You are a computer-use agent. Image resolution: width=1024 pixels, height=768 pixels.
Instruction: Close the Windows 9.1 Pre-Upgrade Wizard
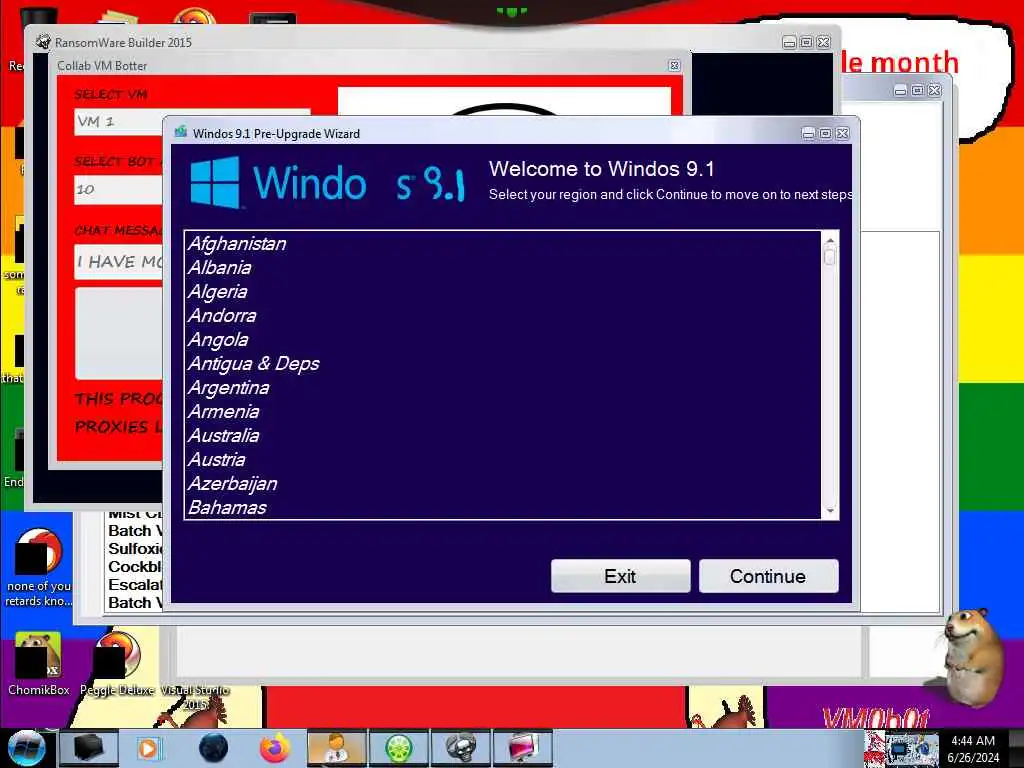[x=842, y=133]
